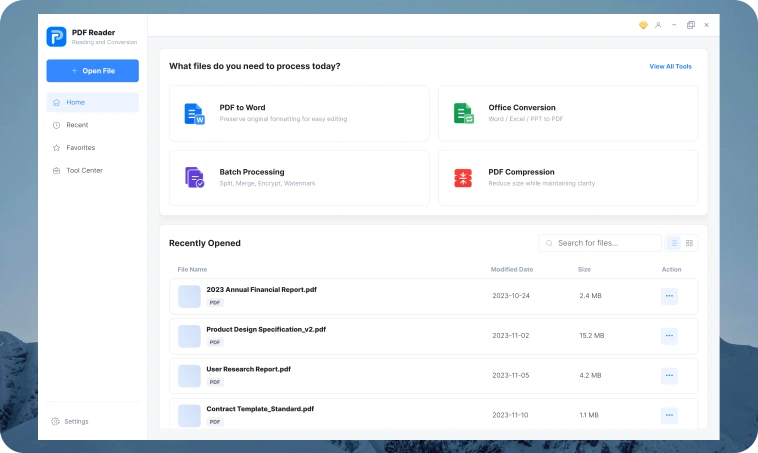Switch to list view
The height and width of the screenshot is (453, 758).
pos(674,243)
